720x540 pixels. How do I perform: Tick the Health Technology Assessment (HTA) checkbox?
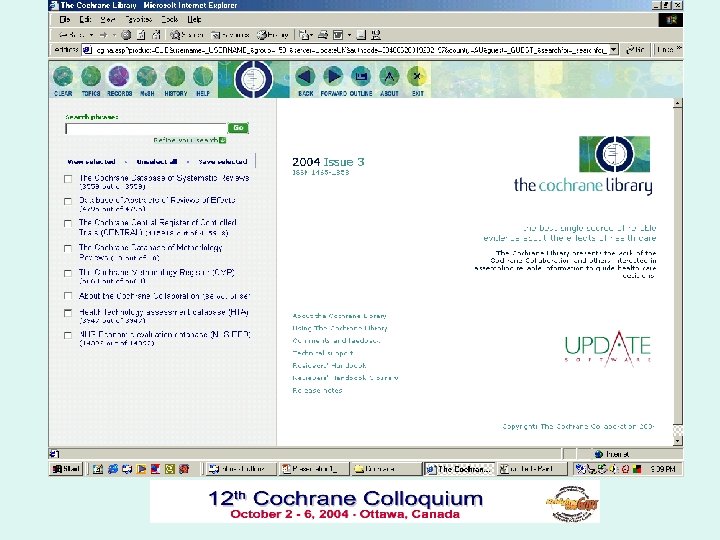[x=68, y=313]
